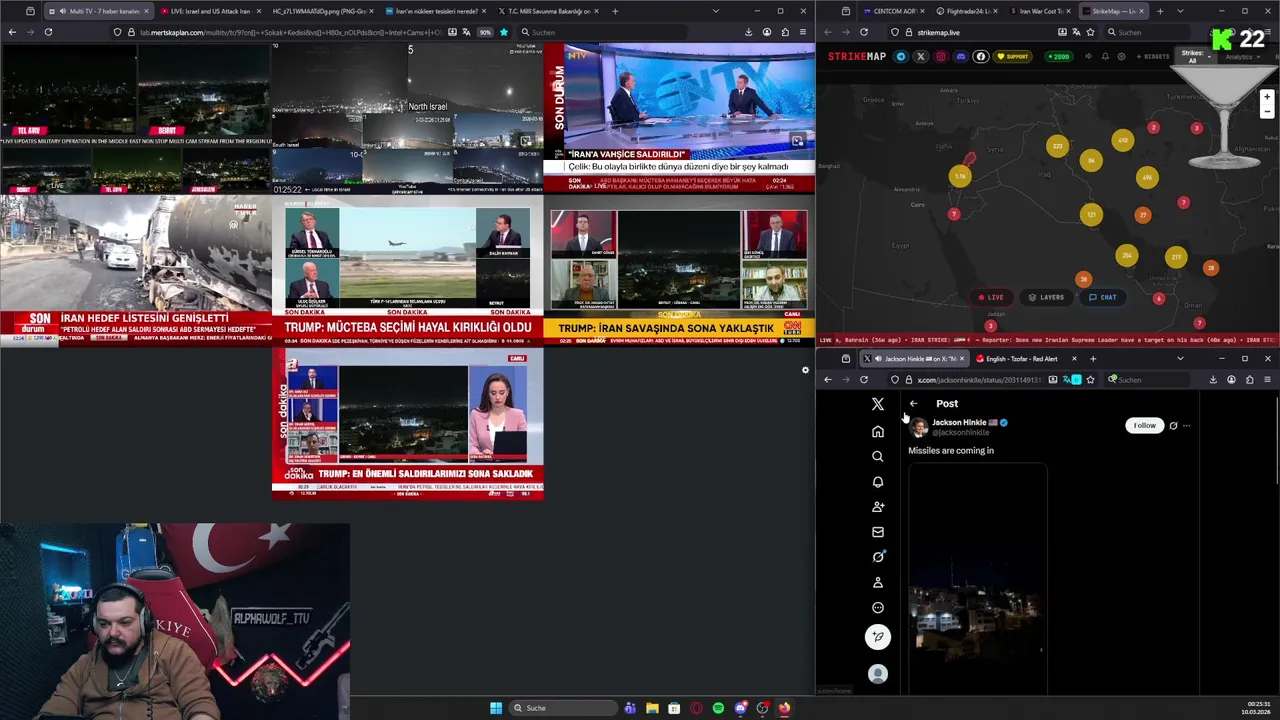Open Multi TV page settings gear
The width and height of the screenshot is (1280, 720).
805,370
